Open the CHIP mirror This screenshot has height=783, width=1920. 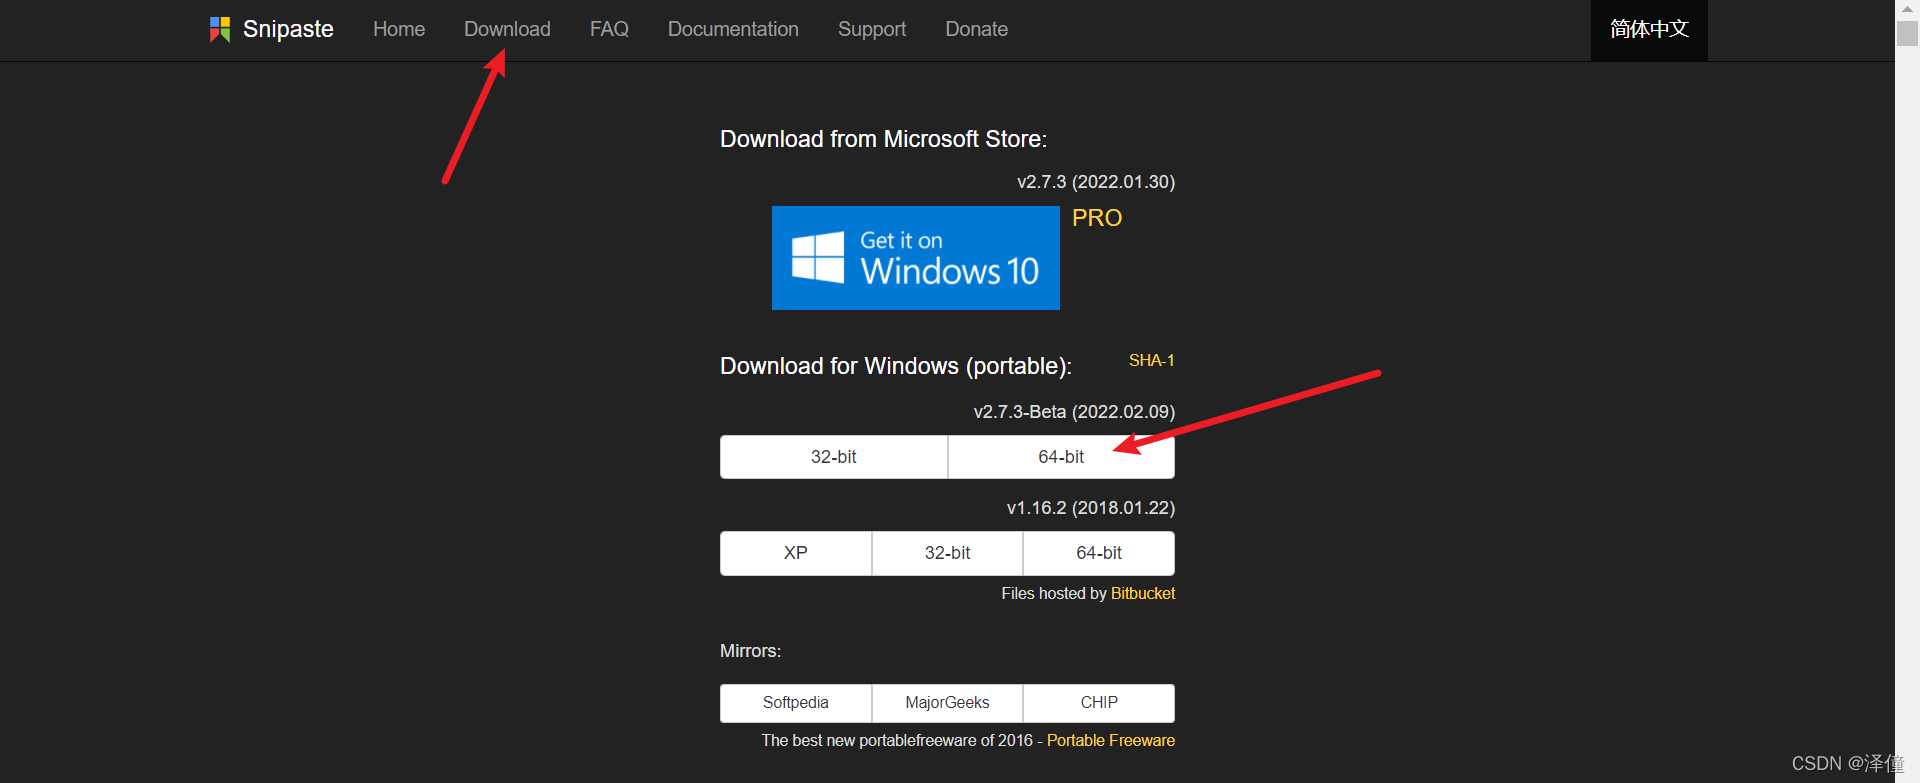1099,703
